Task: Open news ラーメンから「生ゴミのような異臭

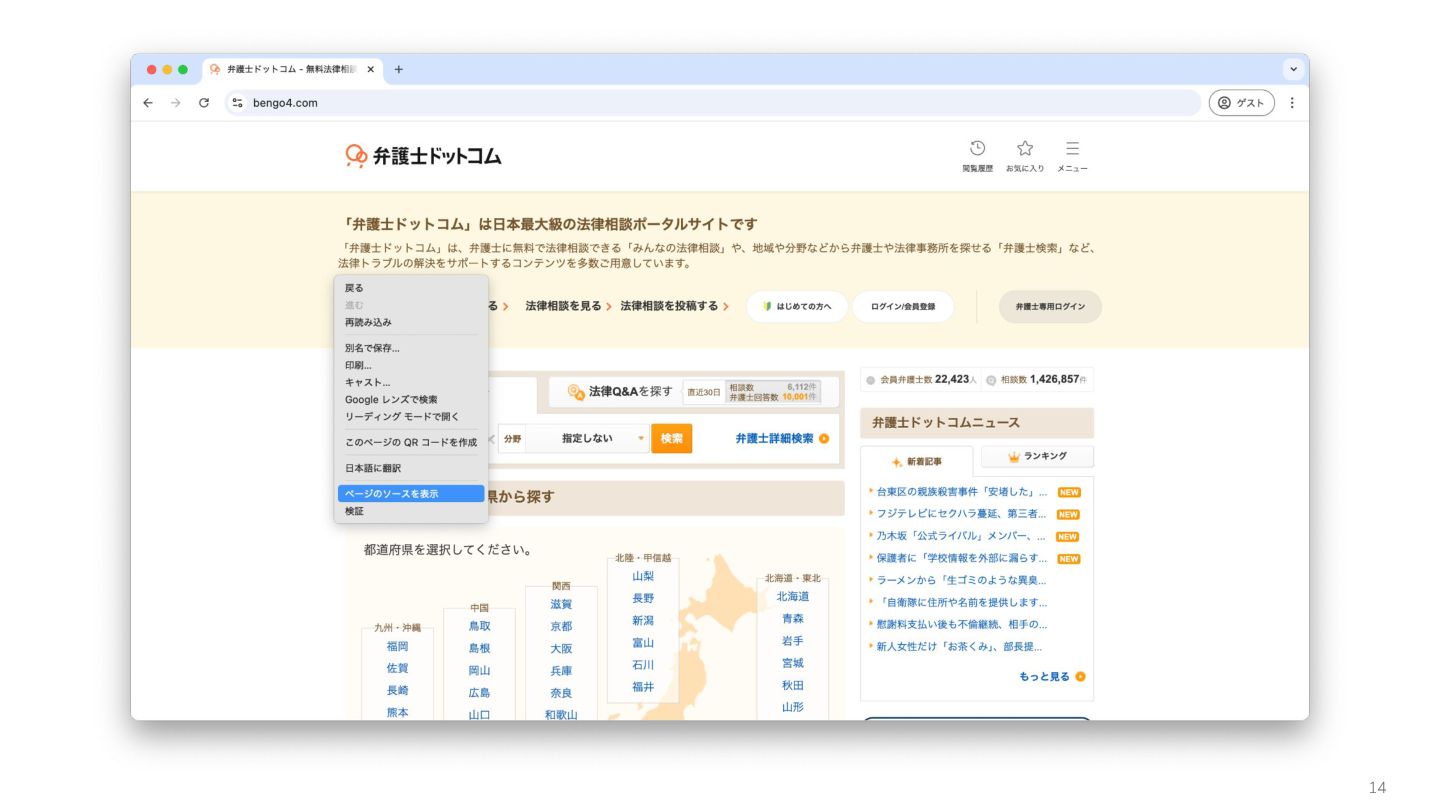Action: coord(961,580)
